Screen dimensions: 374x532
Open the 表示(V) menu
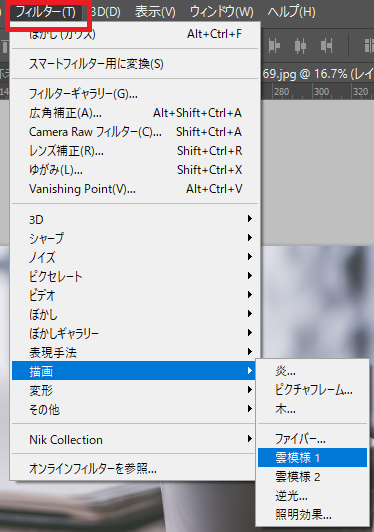155,12
